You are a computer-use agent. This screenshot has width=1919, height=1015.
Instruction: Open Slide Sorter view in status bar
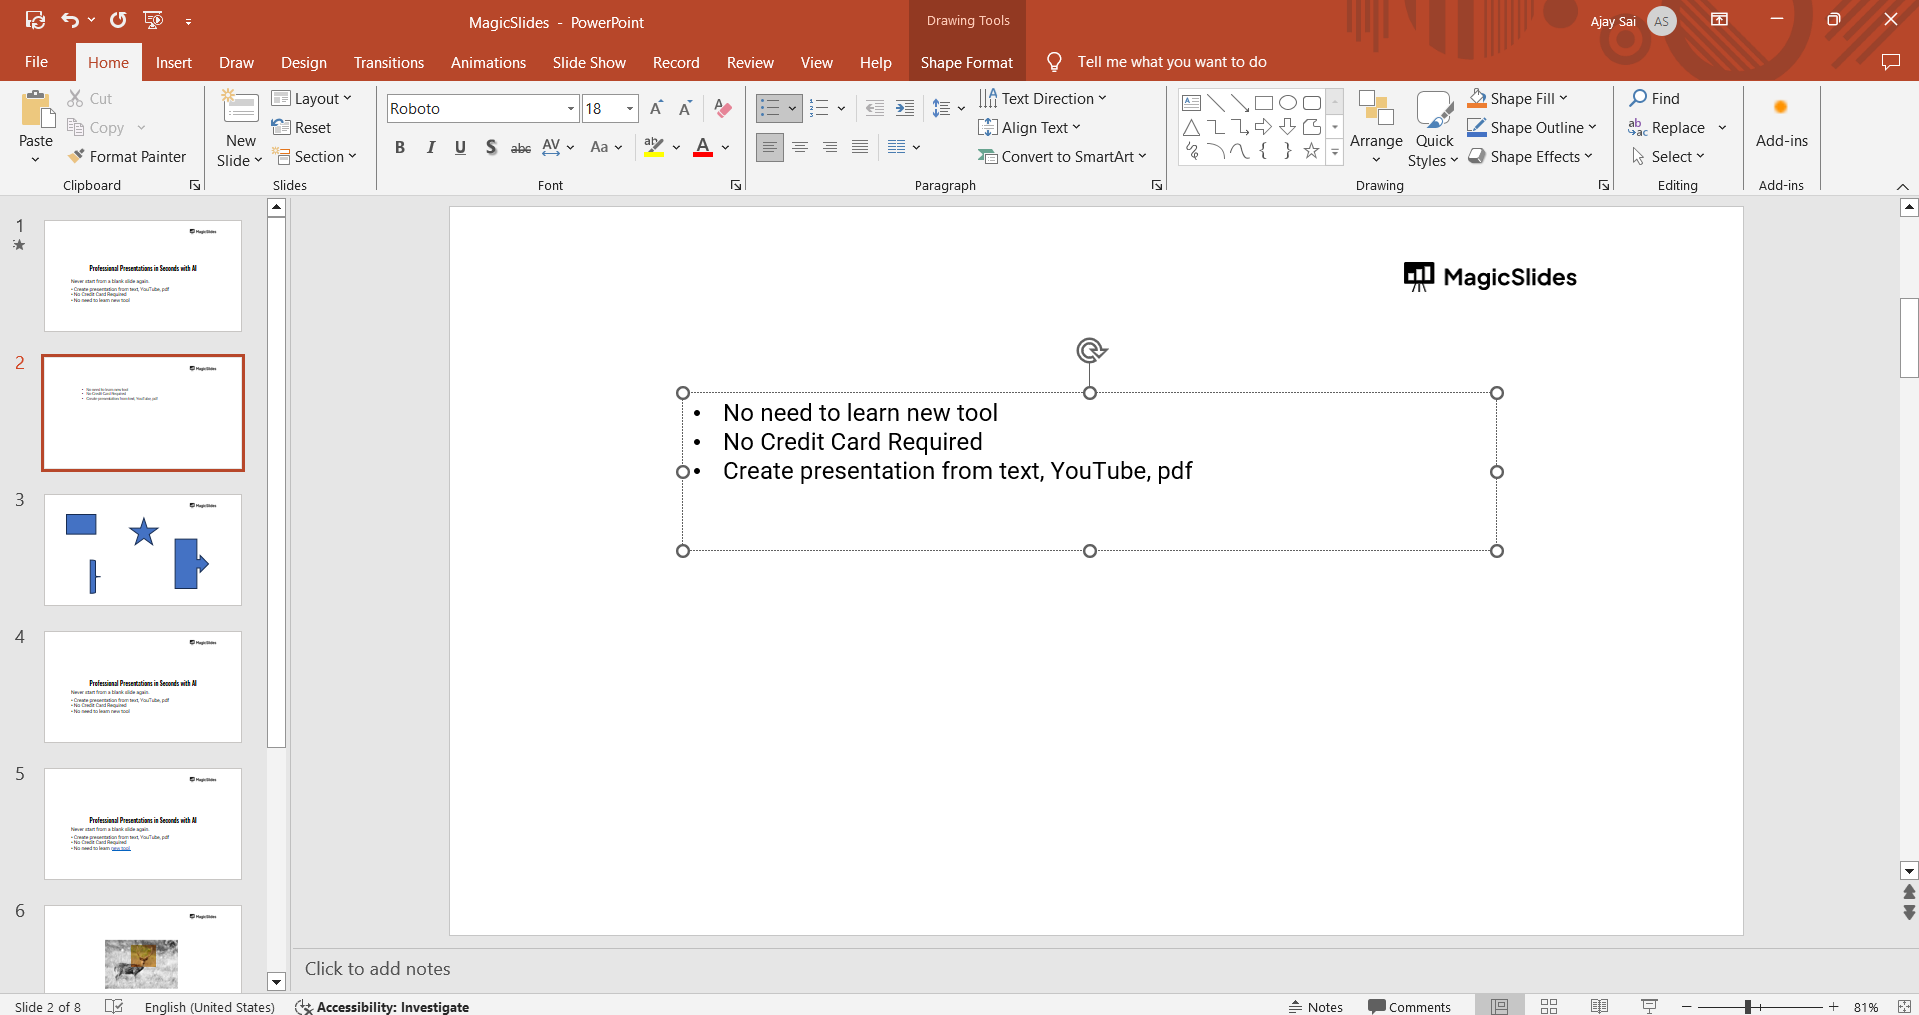click(x=1549, y=1006)
